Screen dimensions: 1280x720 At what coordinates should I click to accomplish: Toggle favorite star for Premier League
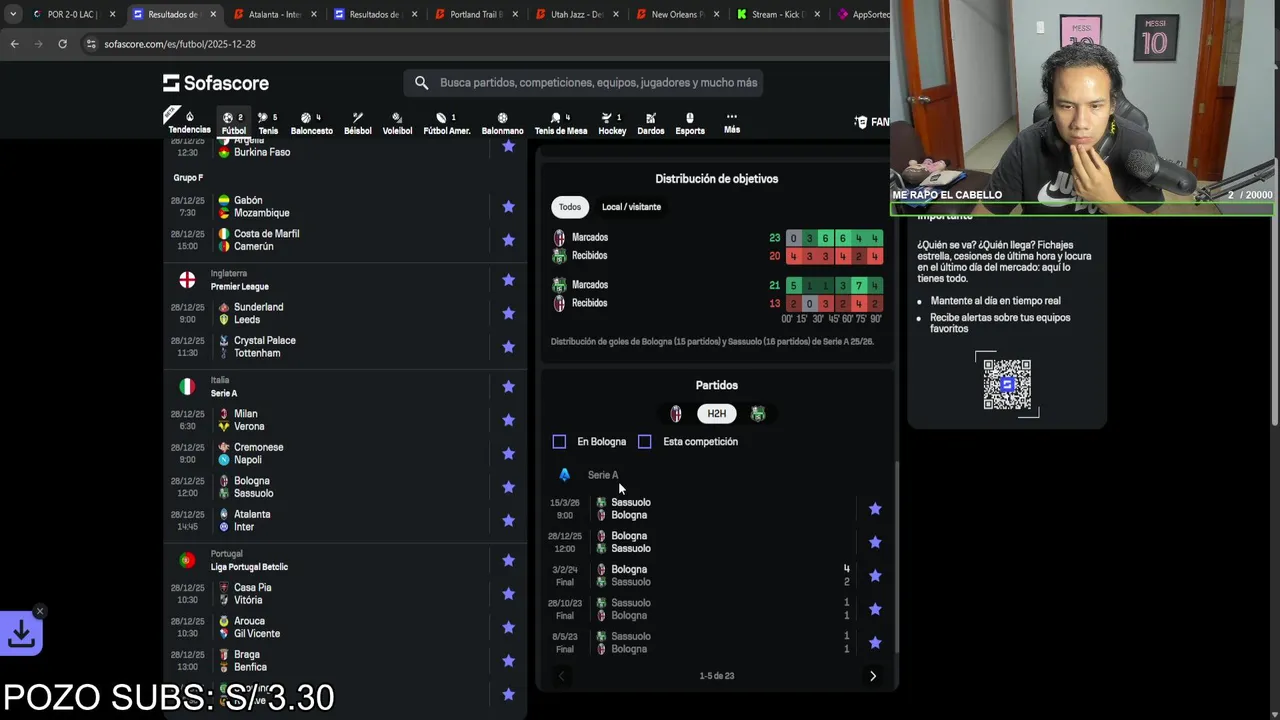(x=508, y=280)
